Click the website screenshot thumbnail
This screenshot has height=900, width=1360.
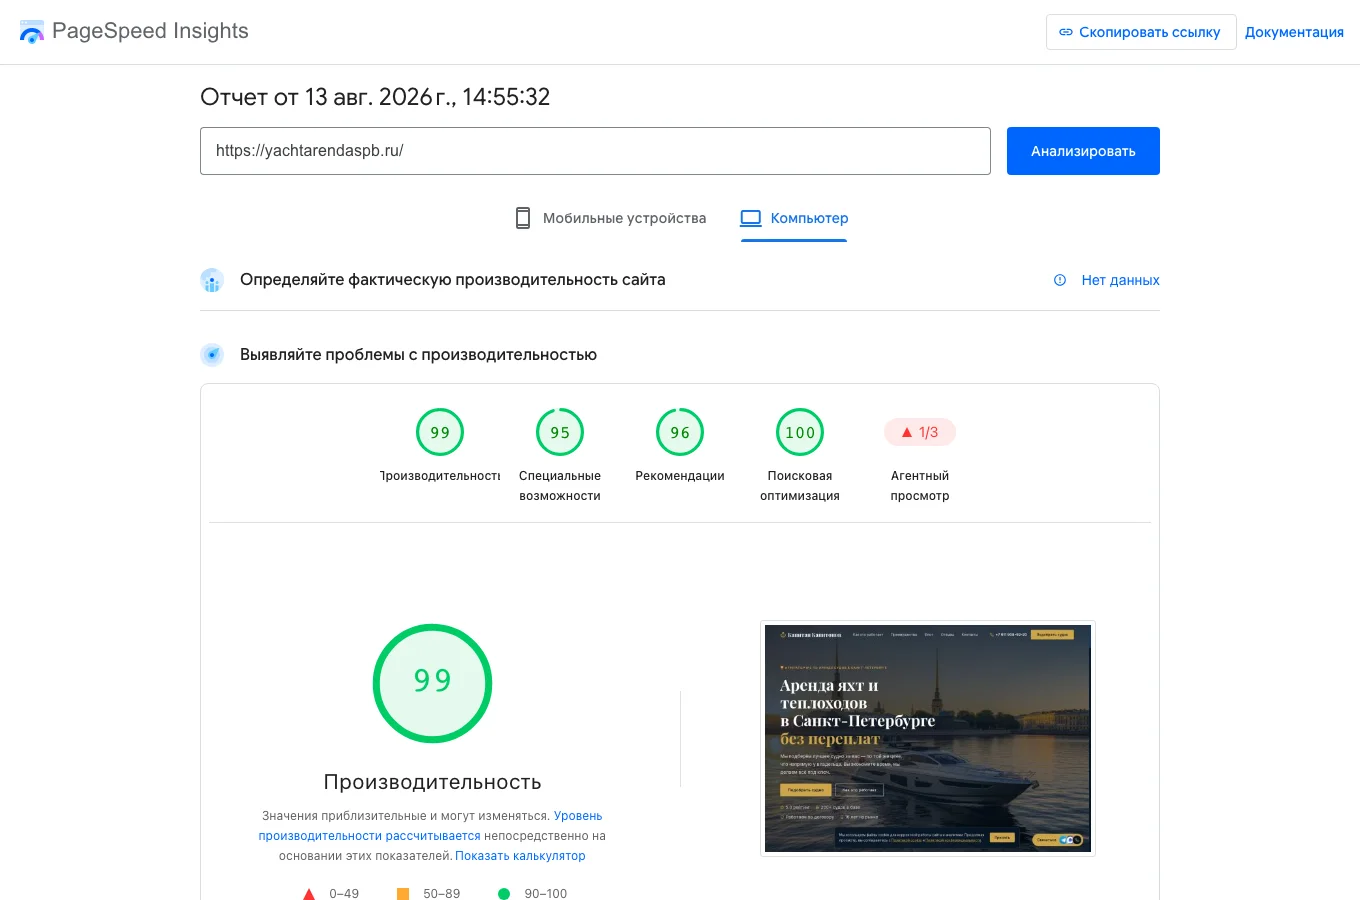point(928,738)
